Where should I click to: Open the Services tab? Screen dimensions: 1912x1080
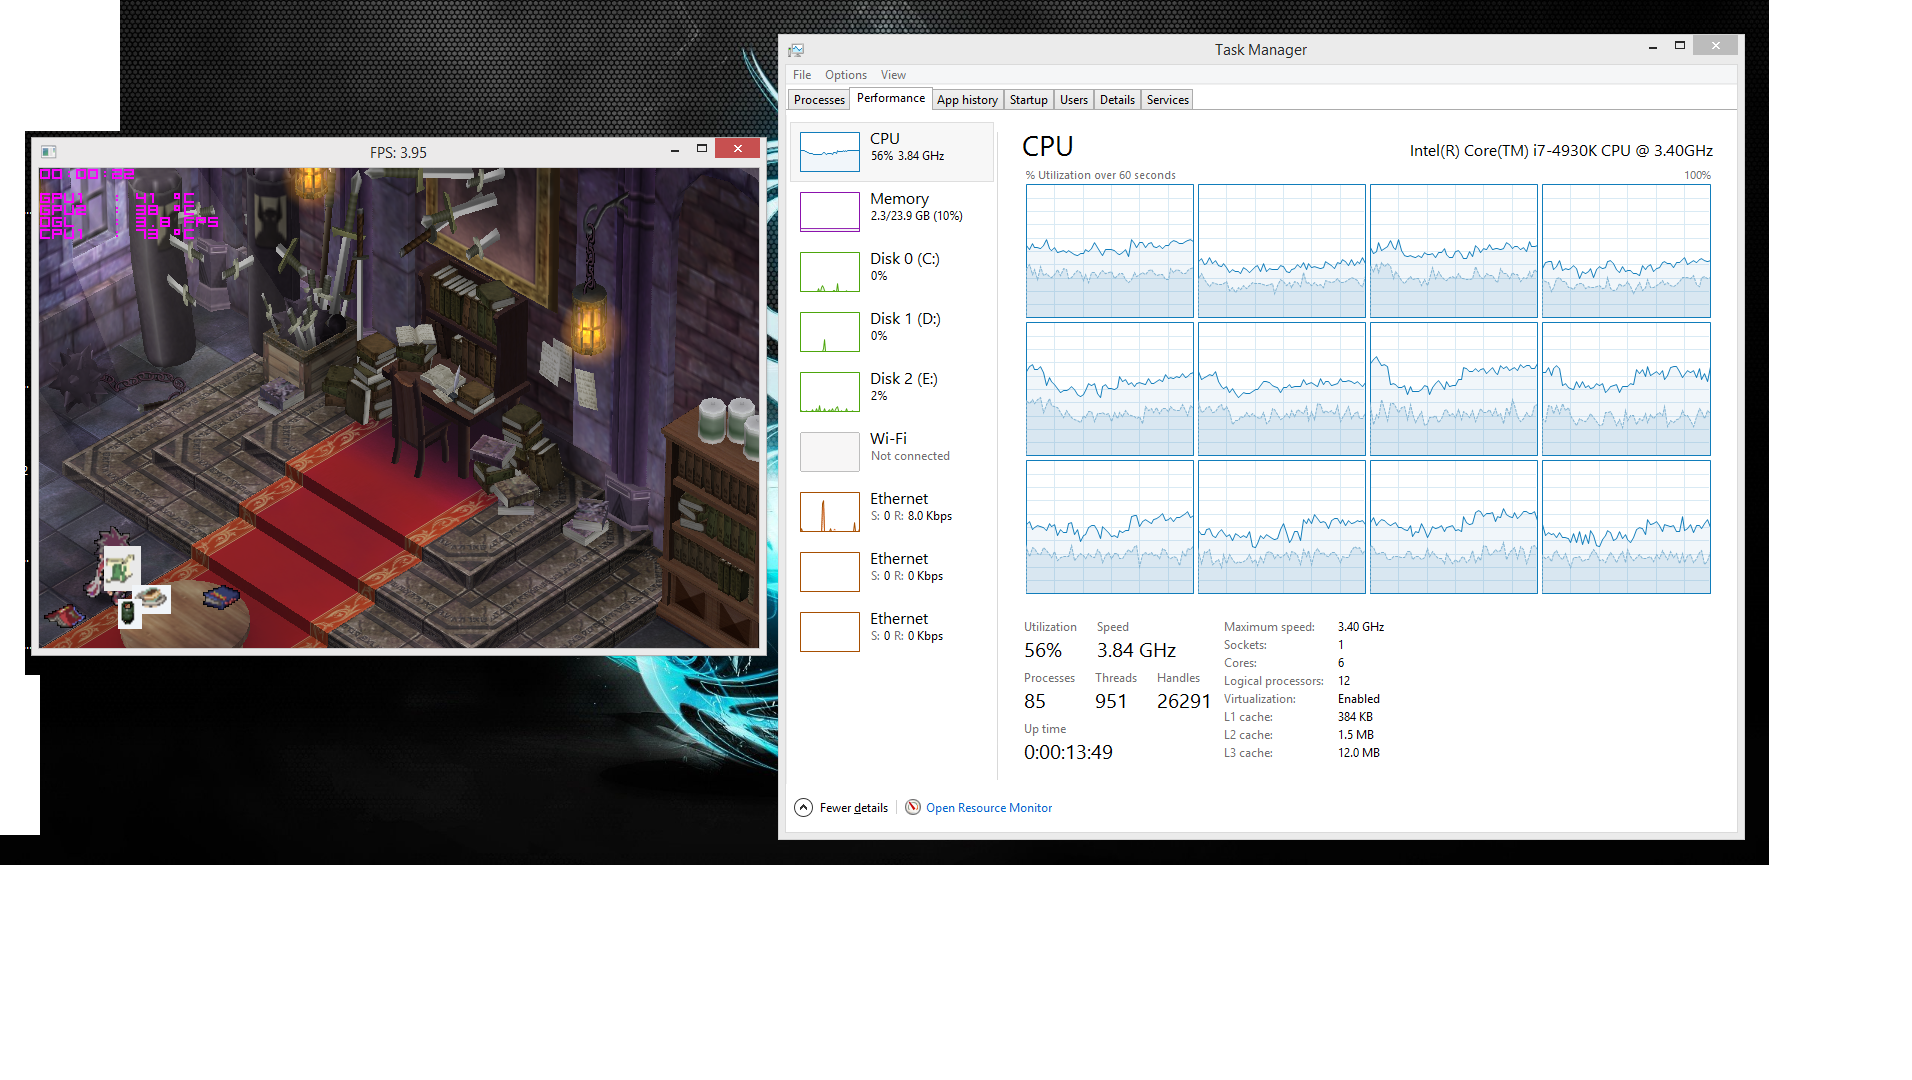coord(1167,100)
